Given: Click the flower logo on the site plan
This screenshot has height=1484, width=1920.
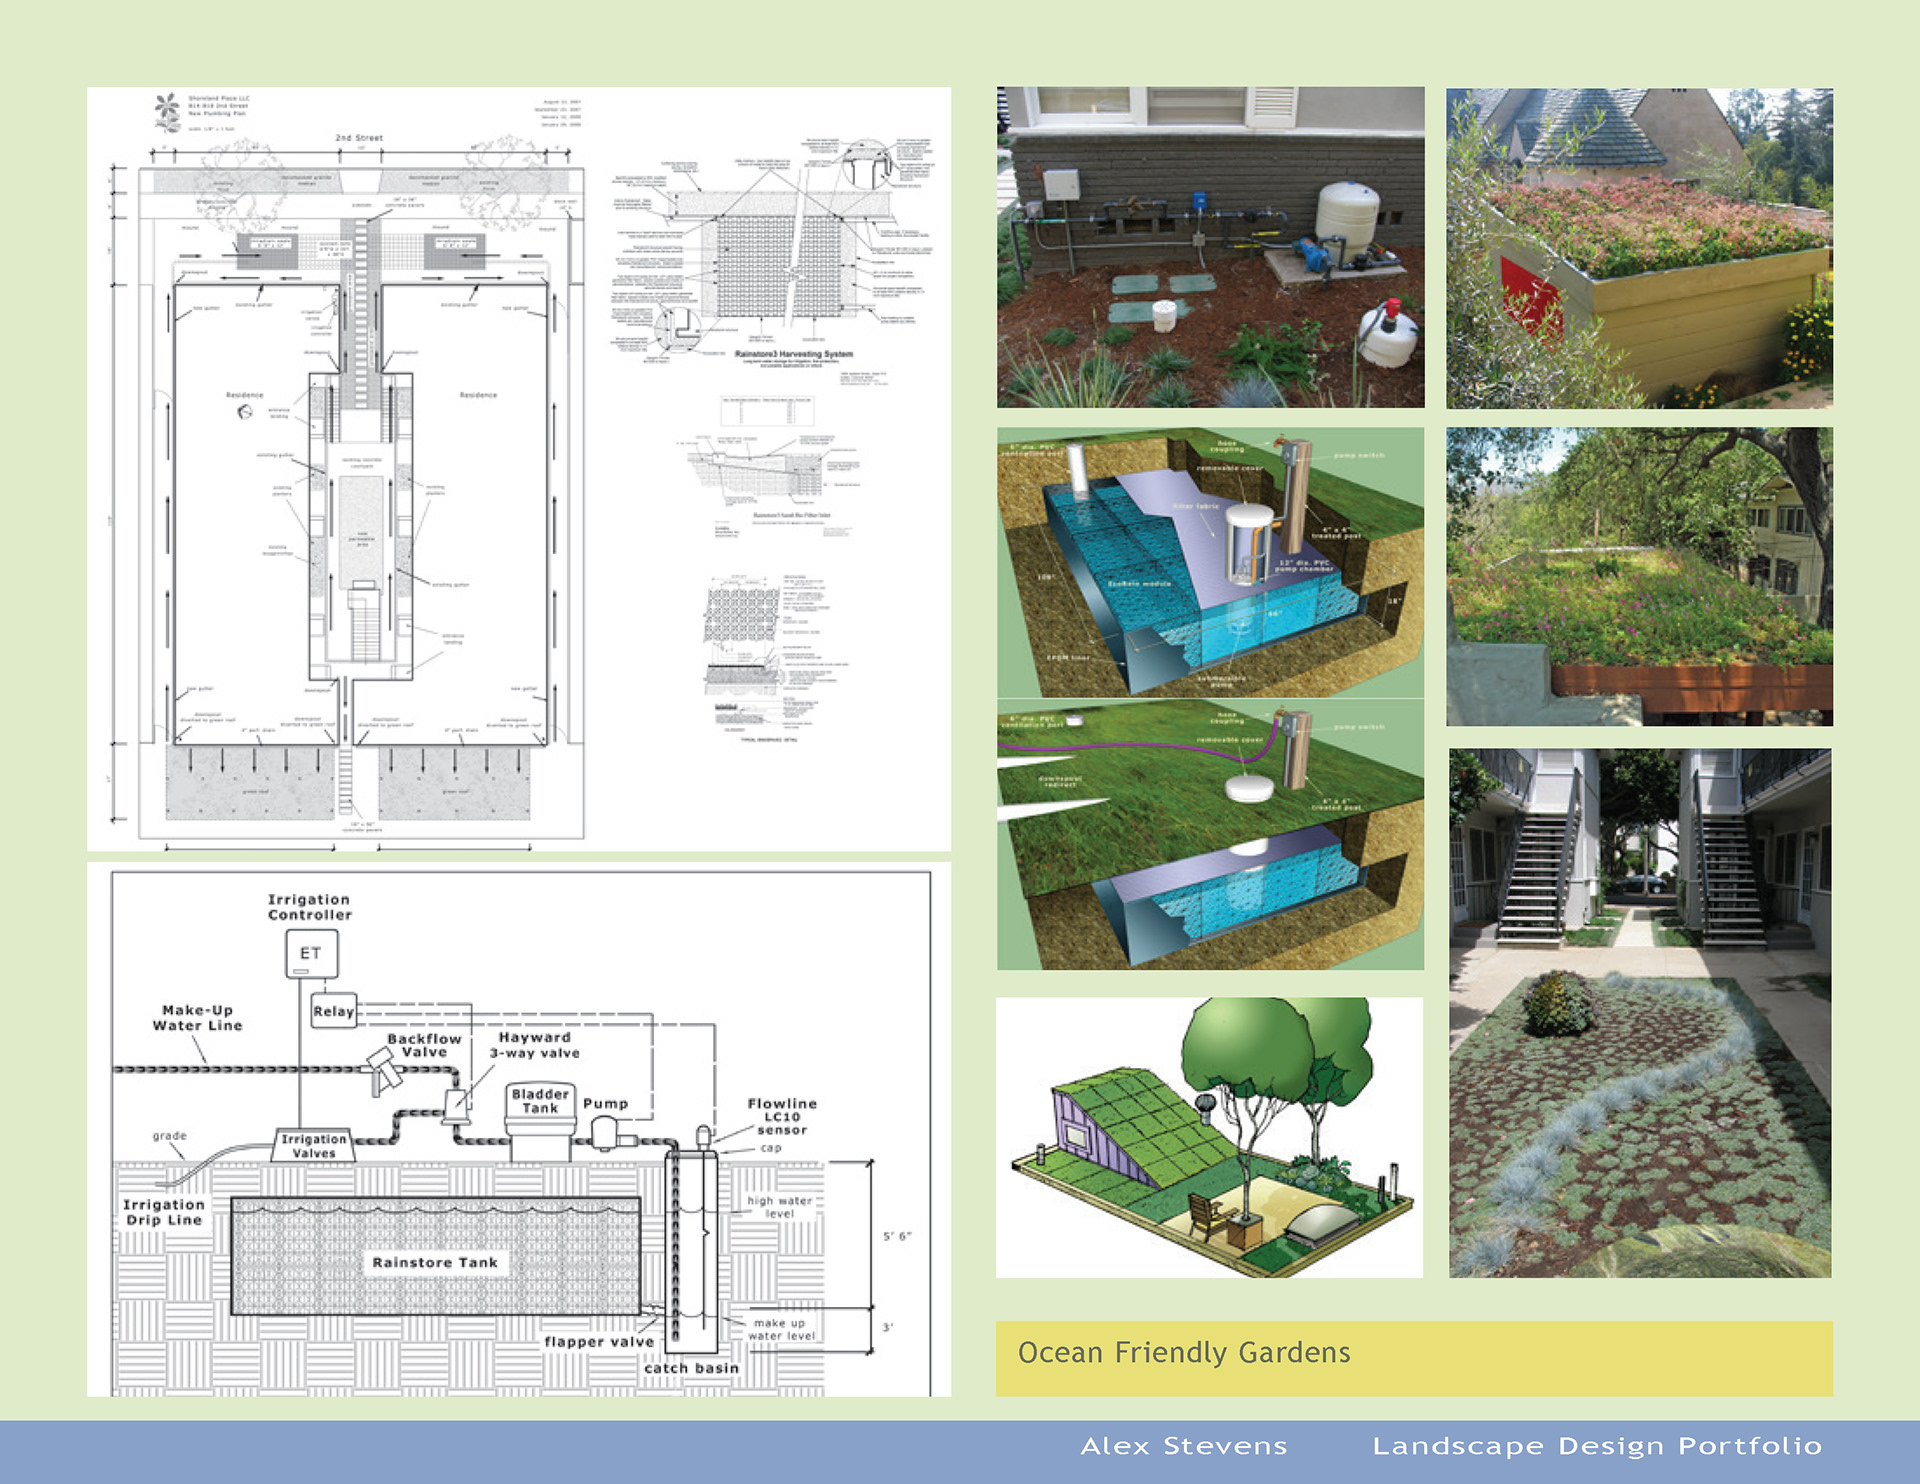Looking at the screenshot, I should [167, 111].
